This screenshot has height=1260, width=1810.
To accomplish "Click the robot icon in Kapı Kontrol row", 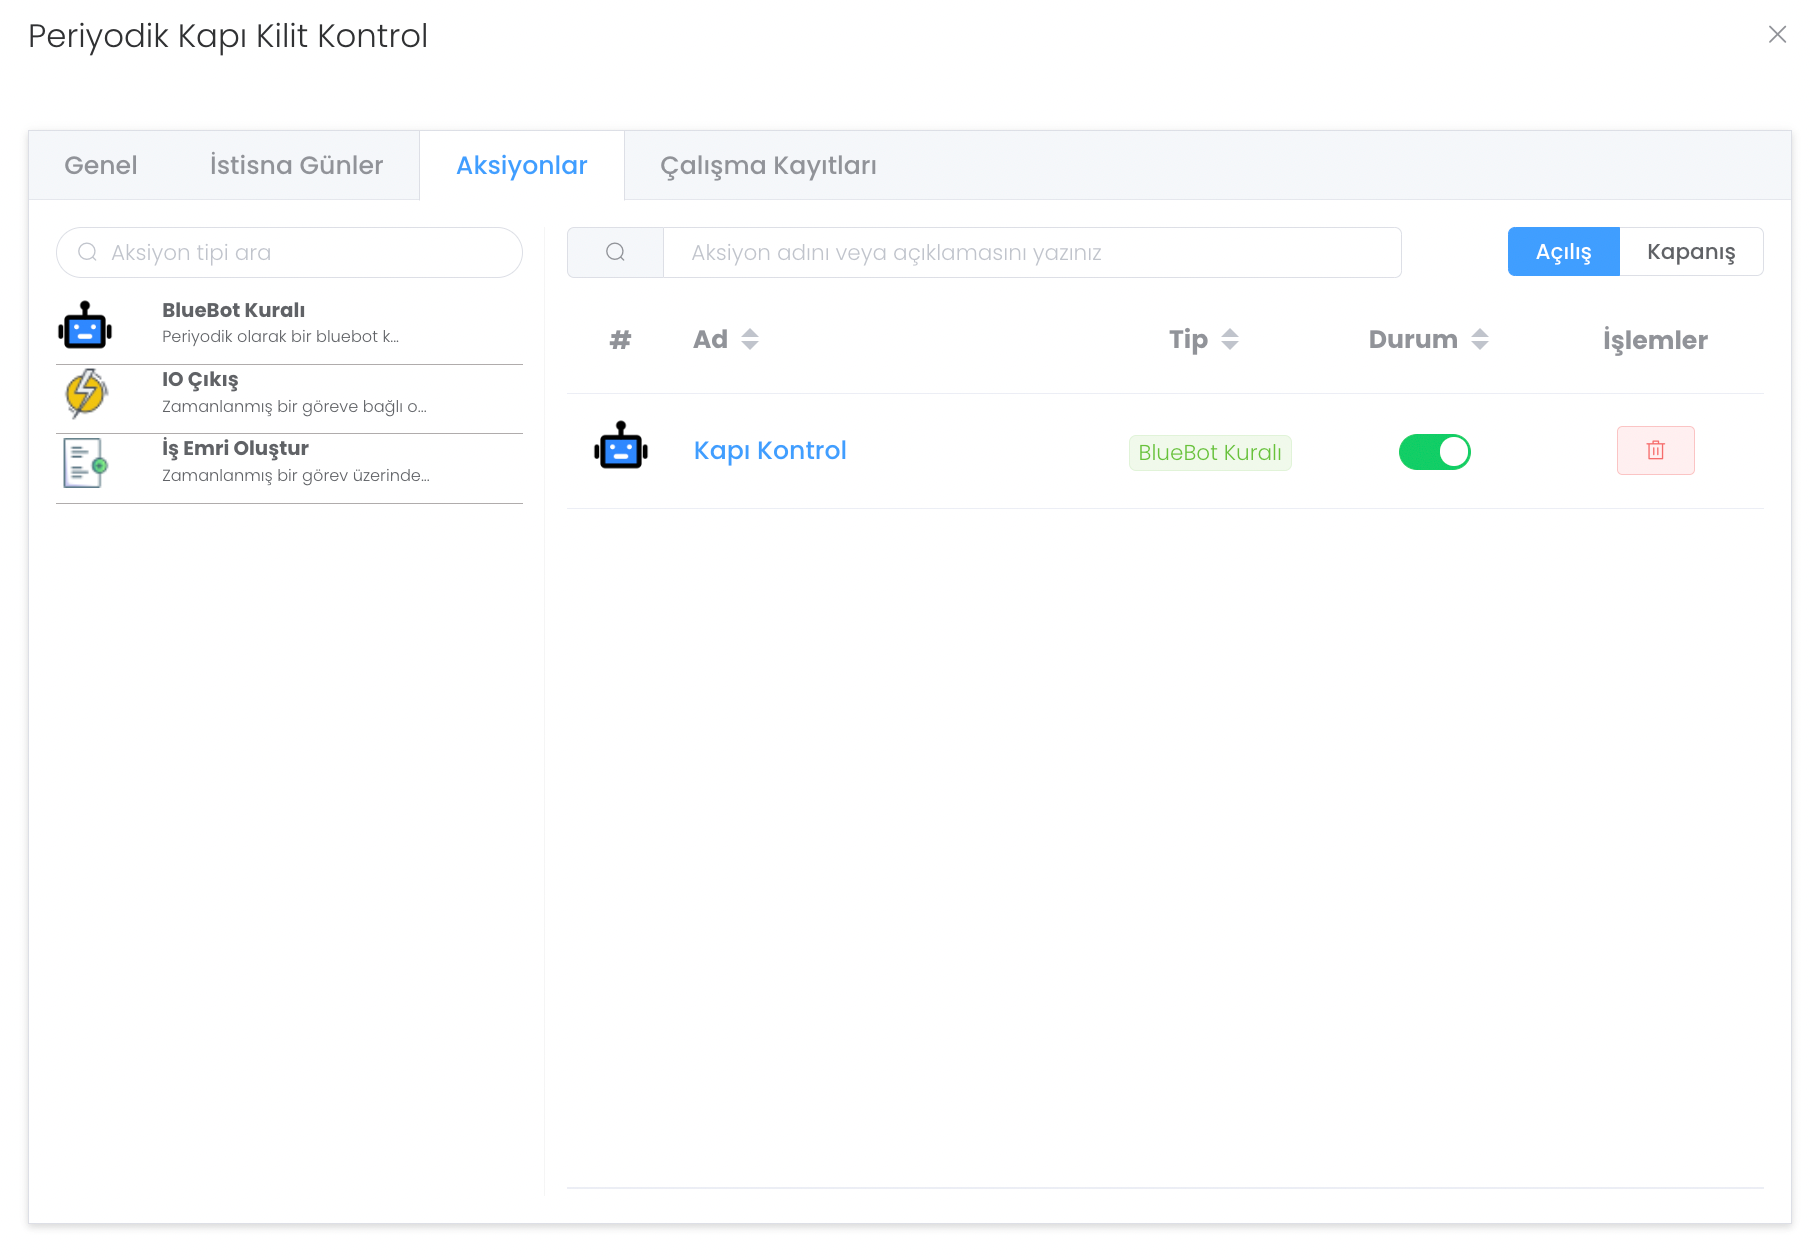I will coord(621,446).
